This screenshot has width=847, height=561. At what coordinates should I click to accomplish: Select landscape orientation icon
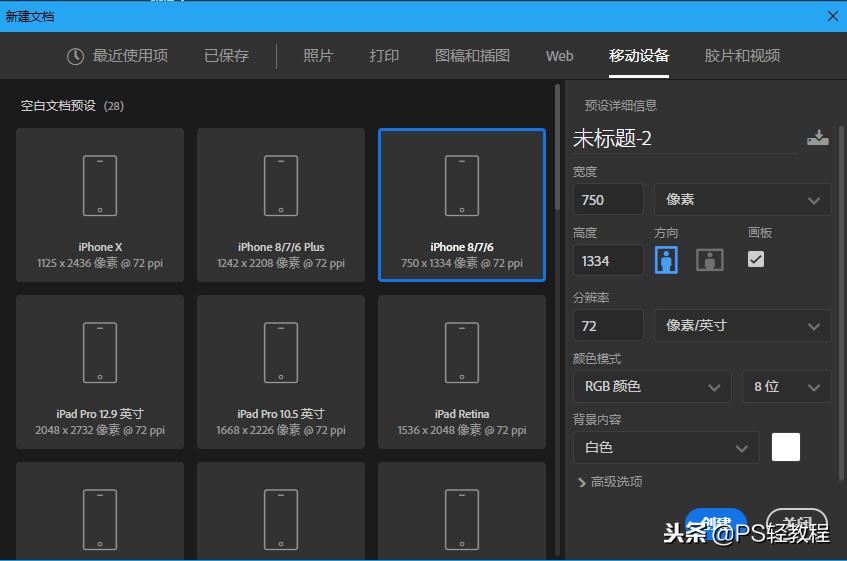(x=709, y=260)
